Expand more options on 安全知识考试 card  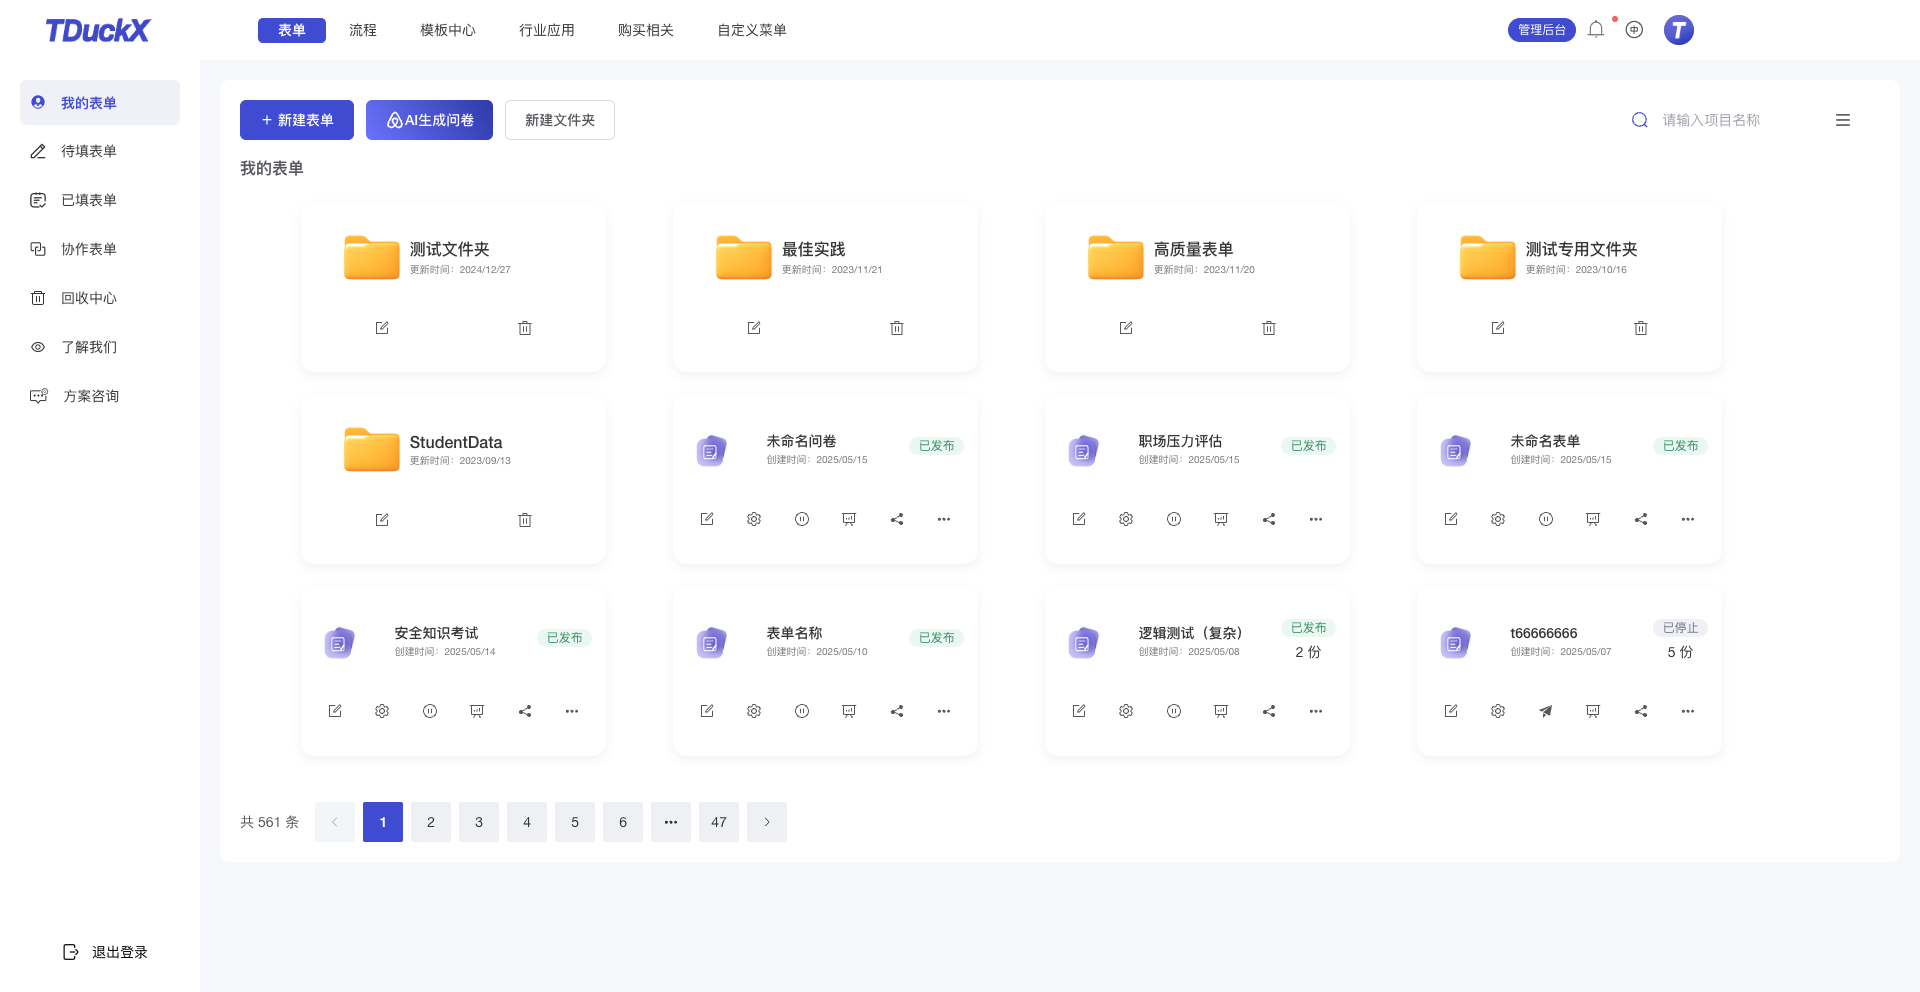tap(572, 711)
